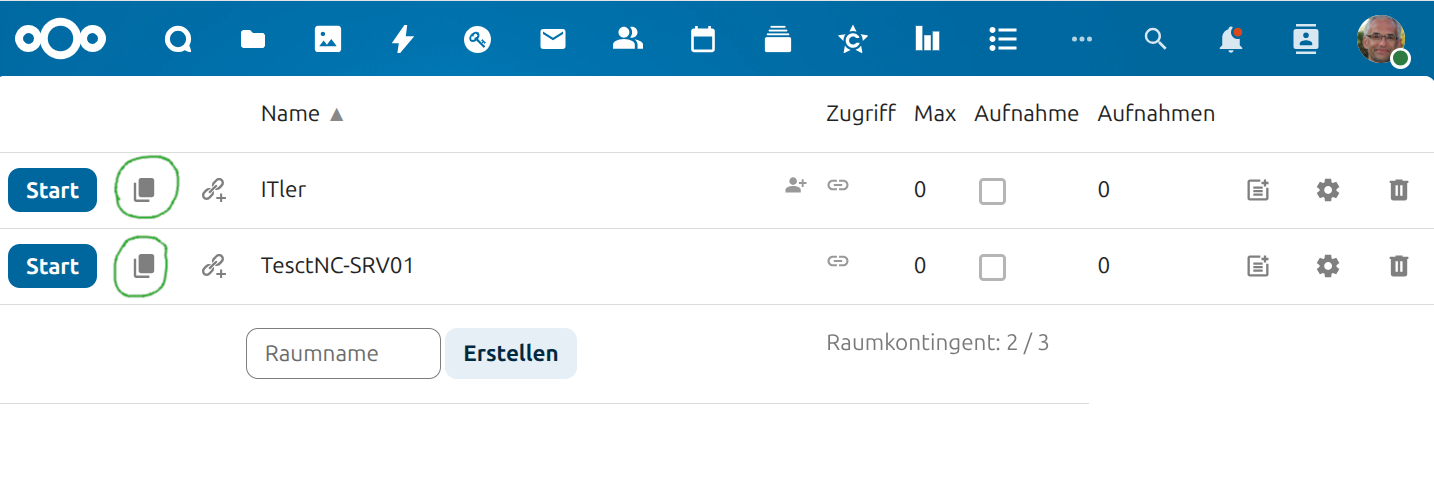Screen dimensions: 1434x481
Task: Copy room link for ITler room
Action: (x=145, y=190)
